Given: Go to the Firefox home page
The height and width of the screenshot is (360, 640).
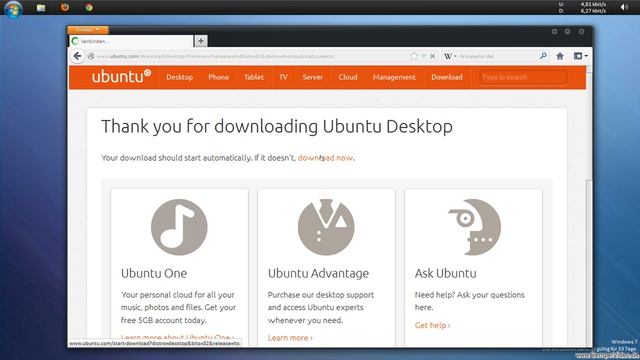Looking at the screenshot, I should point(560,56).
